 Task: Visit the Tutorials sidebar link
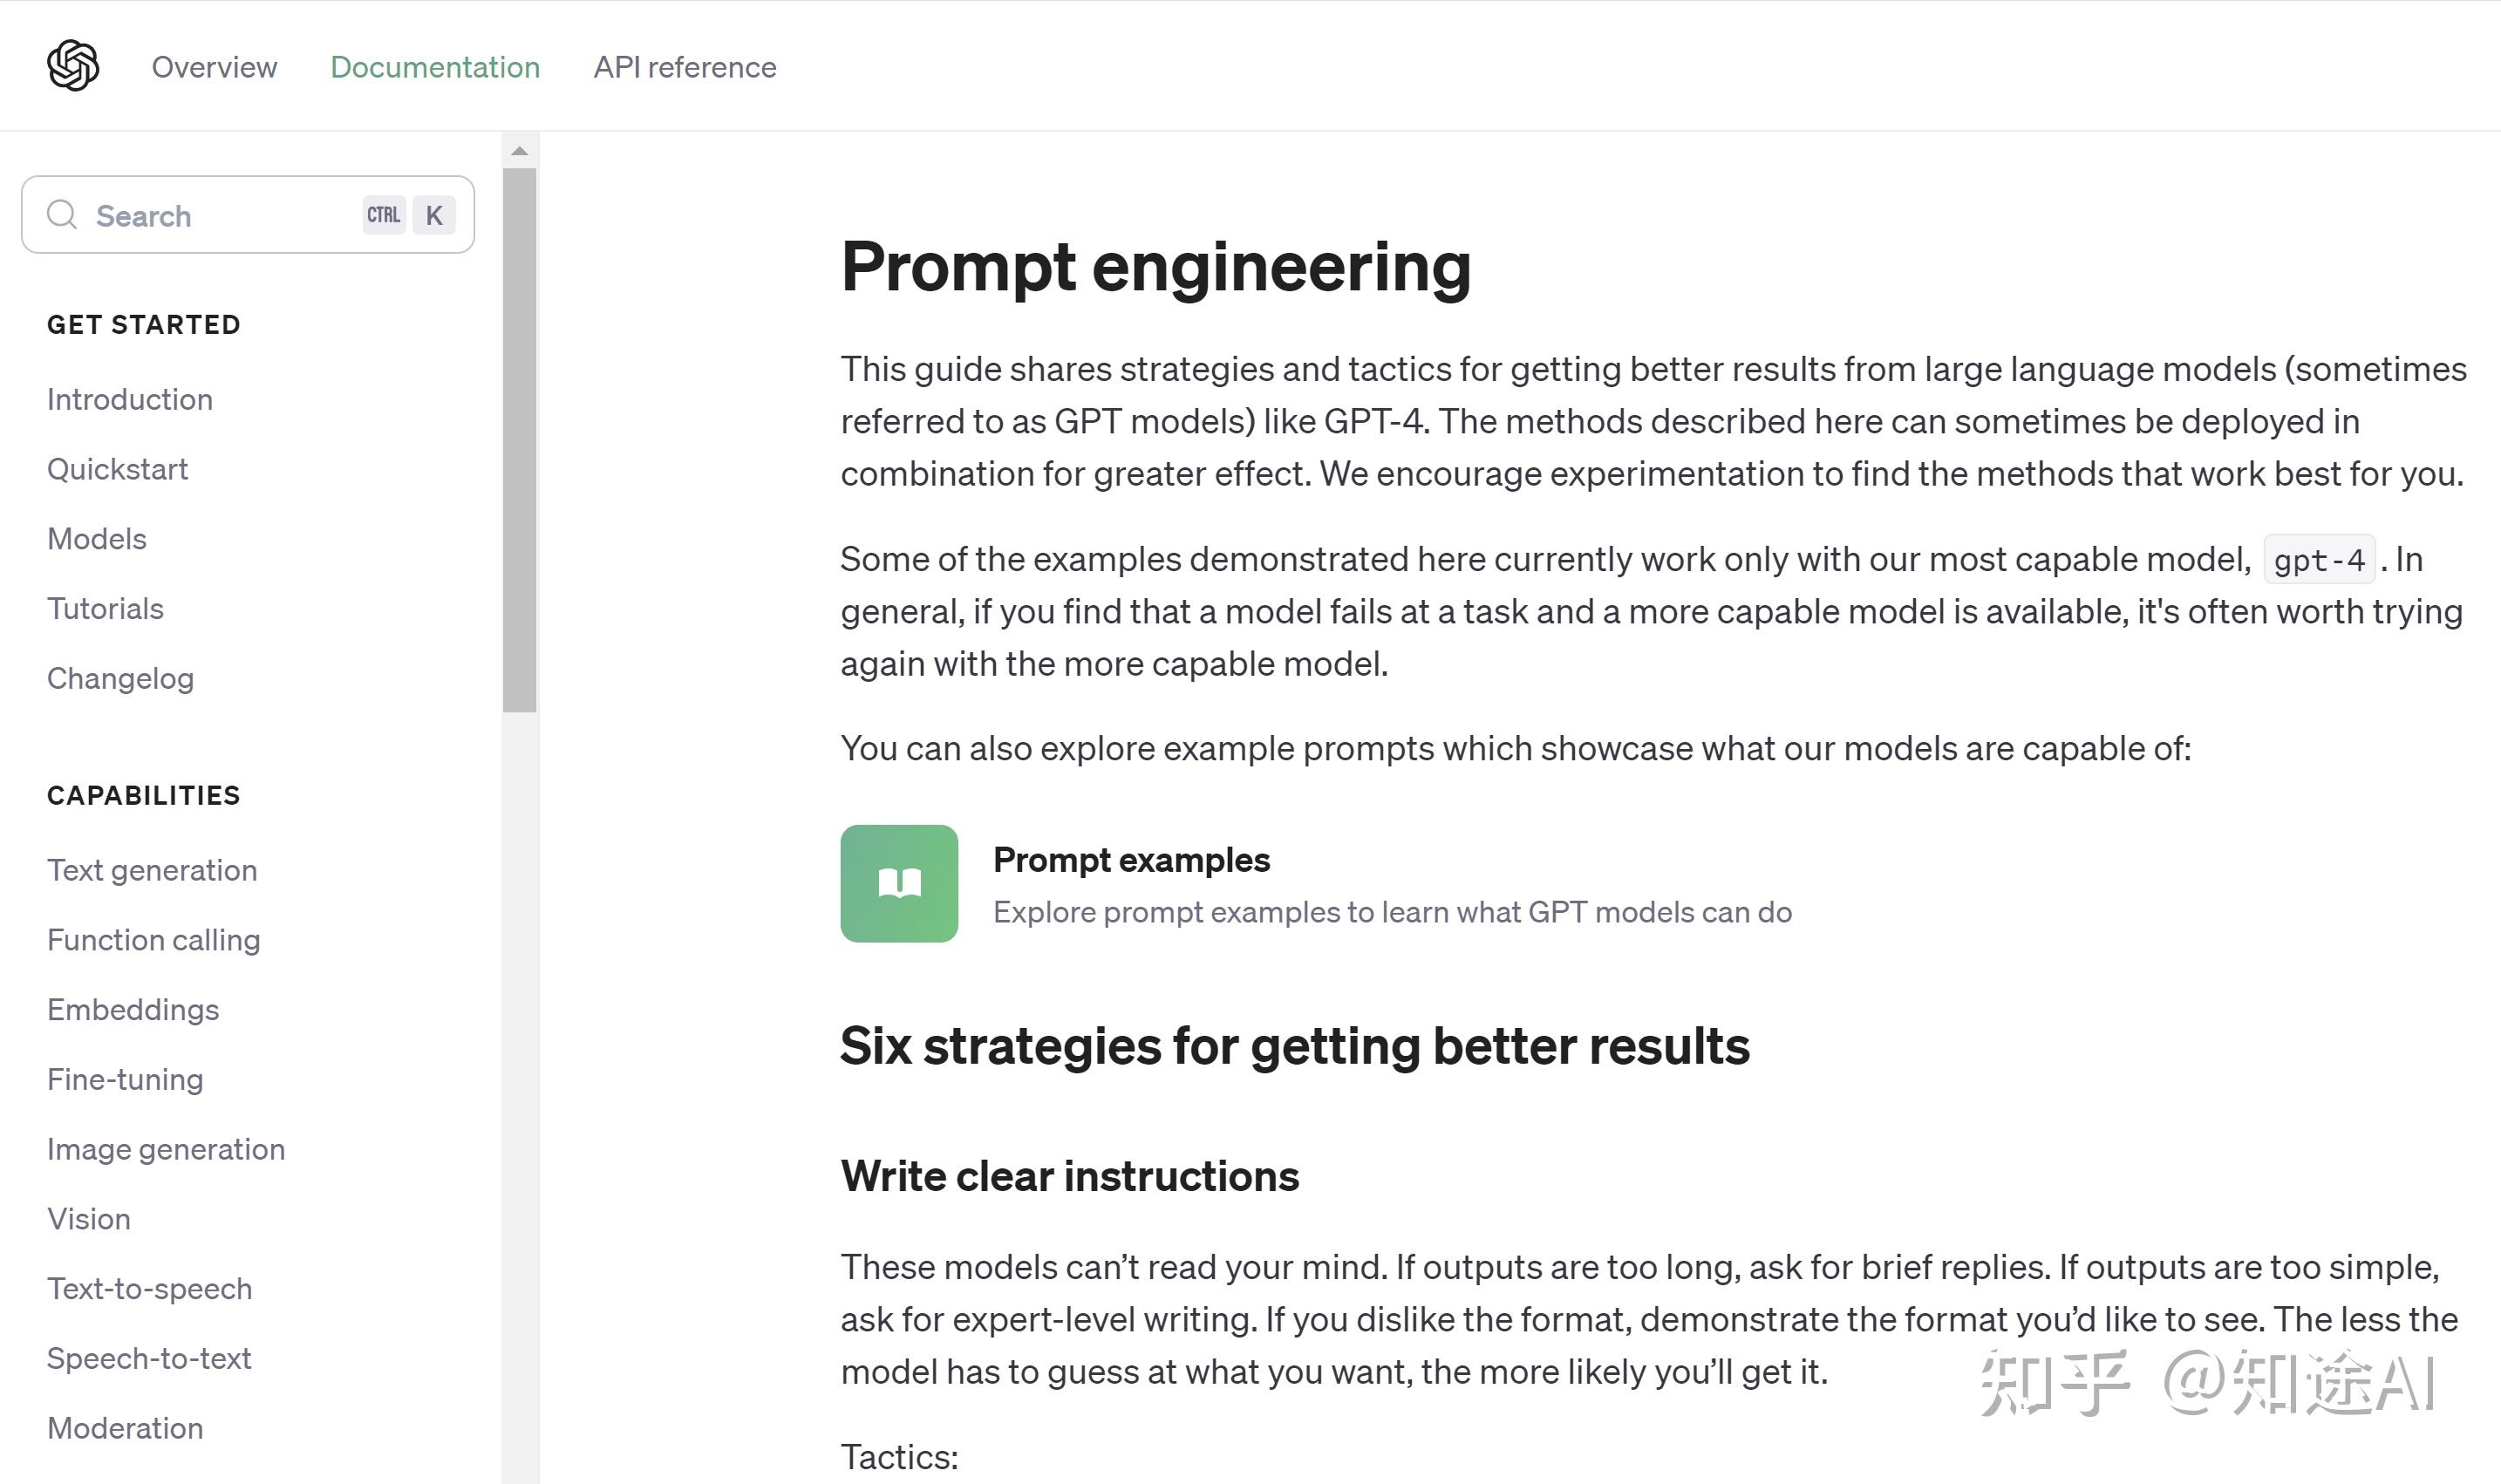105,609
